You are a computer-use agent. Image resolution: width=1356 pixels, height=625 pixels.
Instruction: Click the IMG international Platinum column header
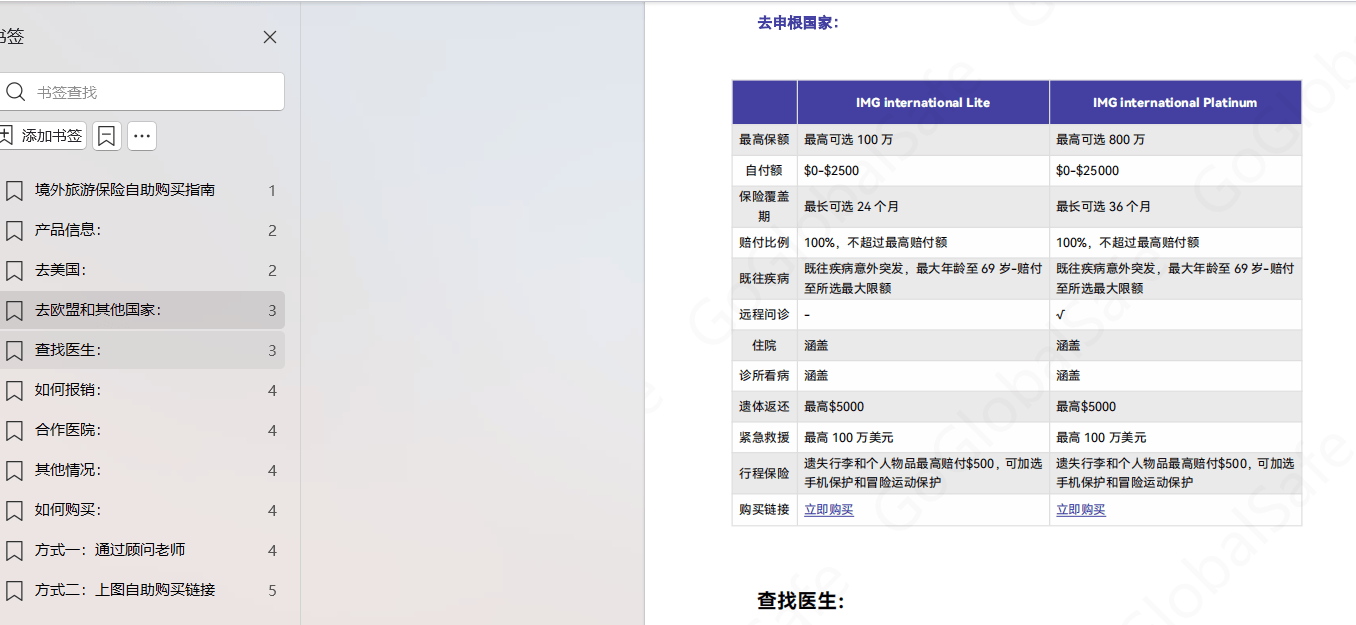pyautogui.click(x=1175, y=102)
